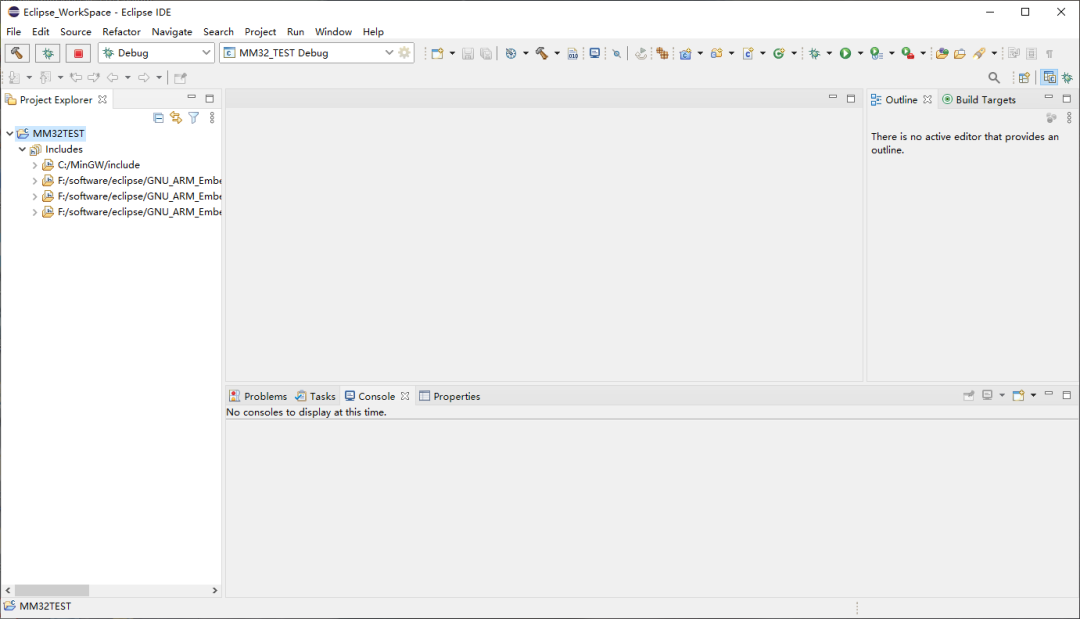Switch to the C/C++ perspective icon
1080x619 pixels.
point(1049,78)
